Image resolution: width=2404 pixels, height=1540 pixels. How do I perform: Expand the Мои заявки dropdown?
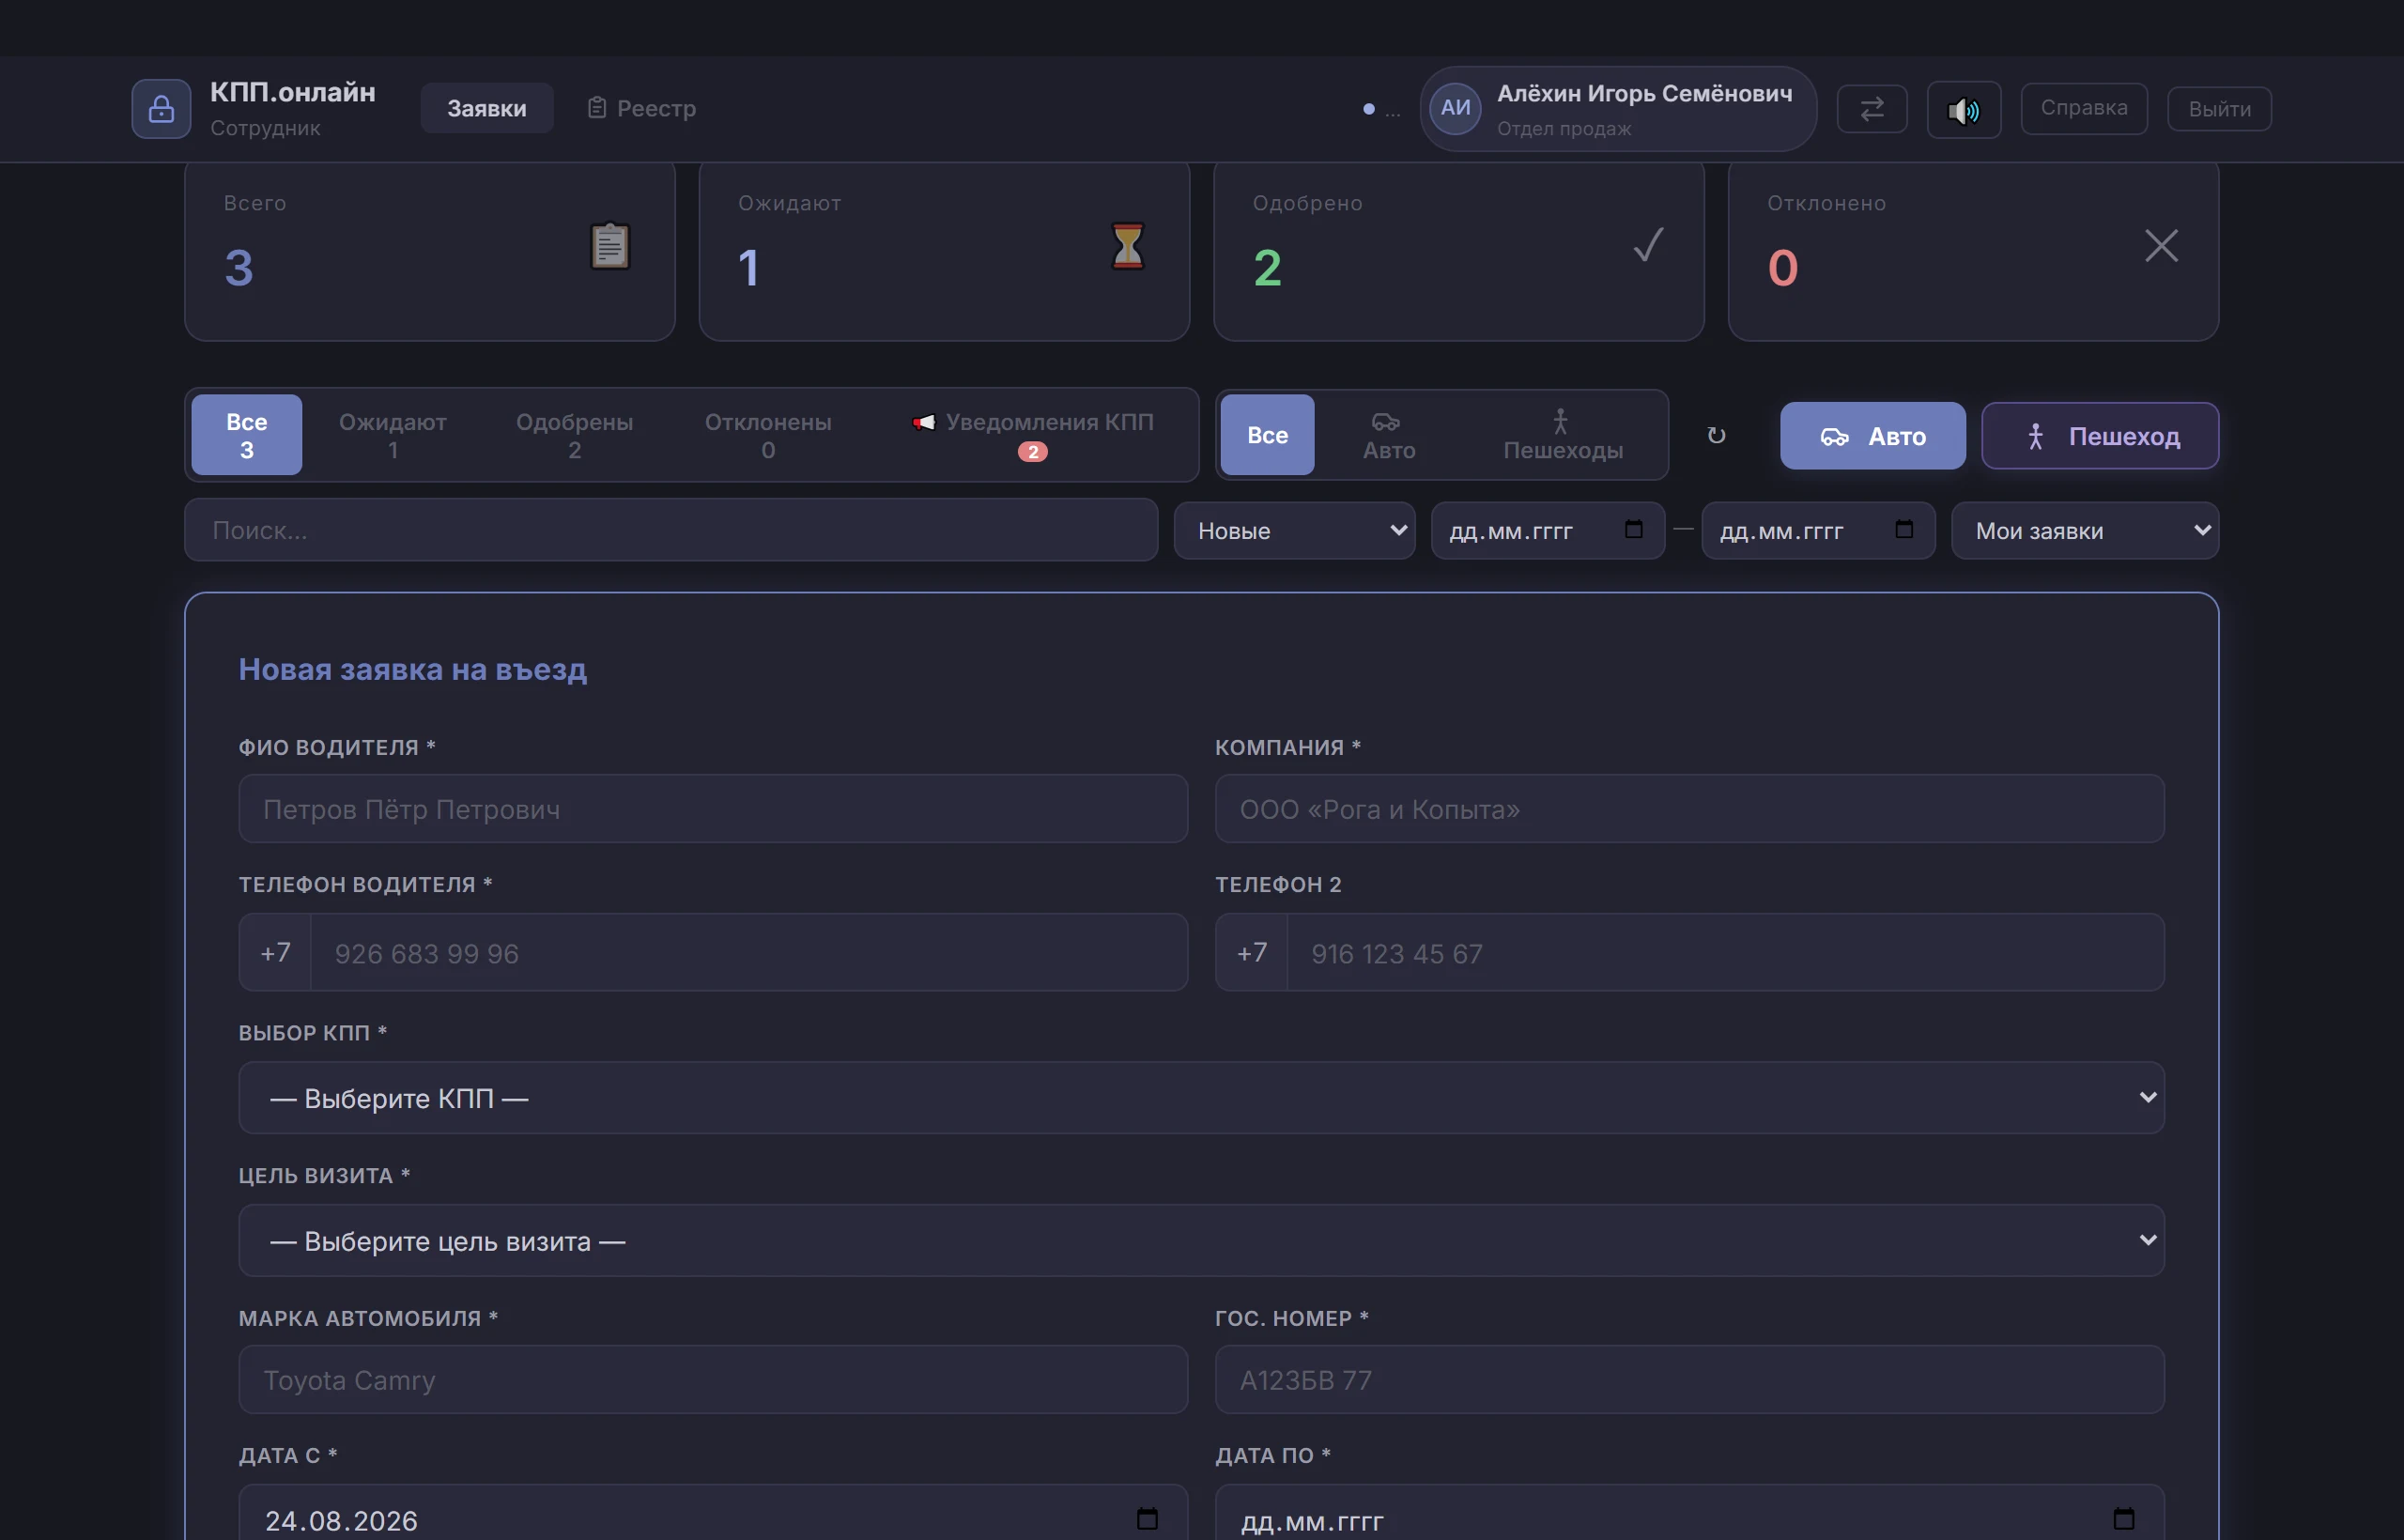click(2085, 531)
